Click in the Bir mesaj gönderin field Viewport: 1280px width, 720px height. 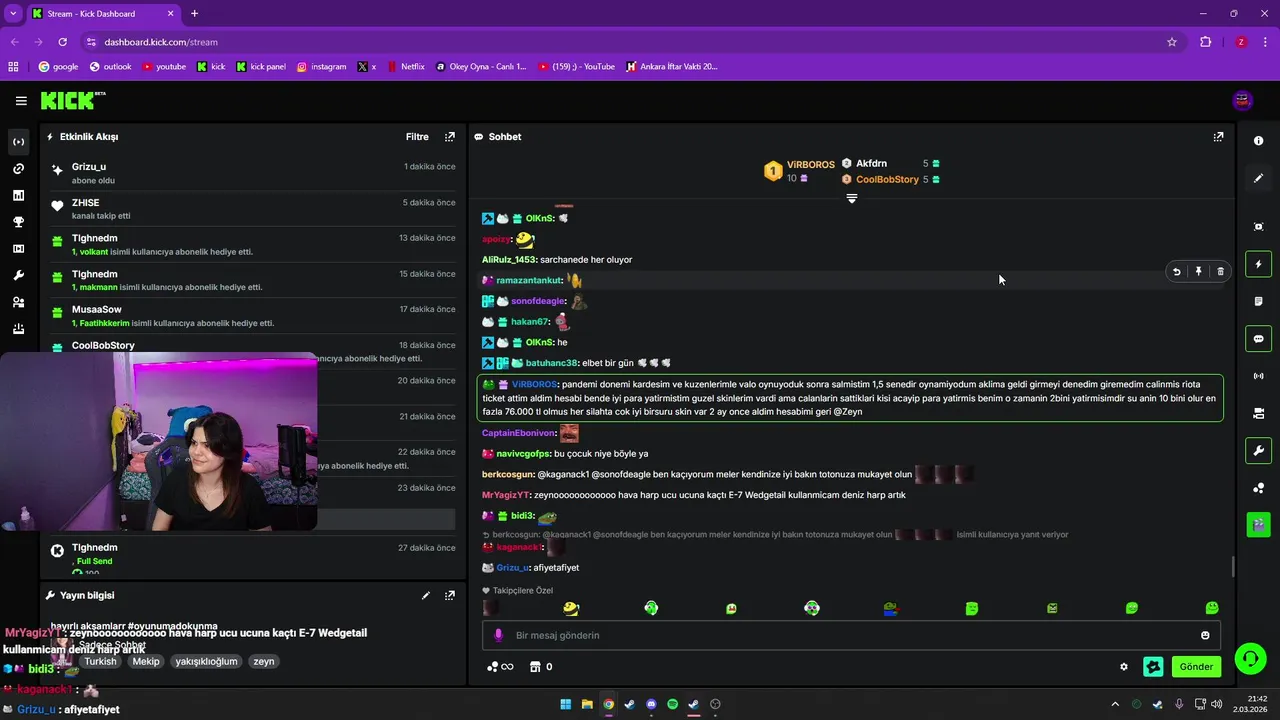coord(850,635)
